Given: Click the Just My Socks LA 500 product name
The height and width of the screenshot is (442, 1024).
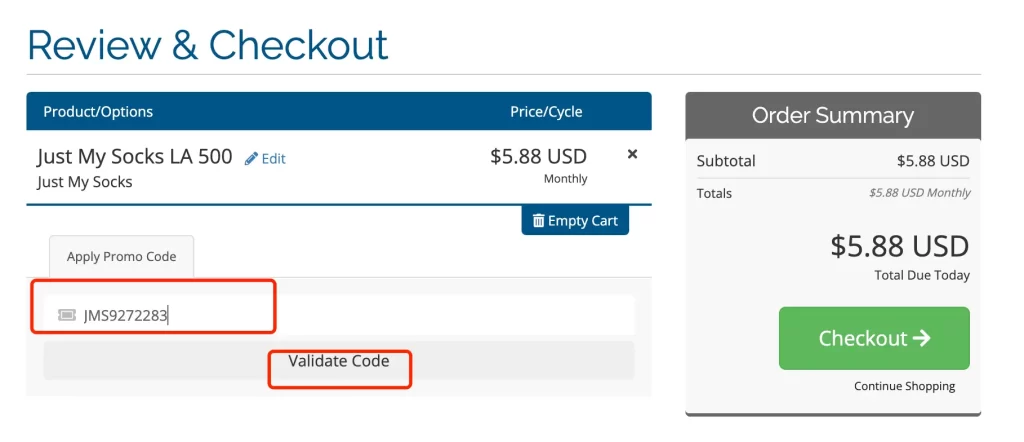Looking at the screenshot, I should click(x=135, y=157).
